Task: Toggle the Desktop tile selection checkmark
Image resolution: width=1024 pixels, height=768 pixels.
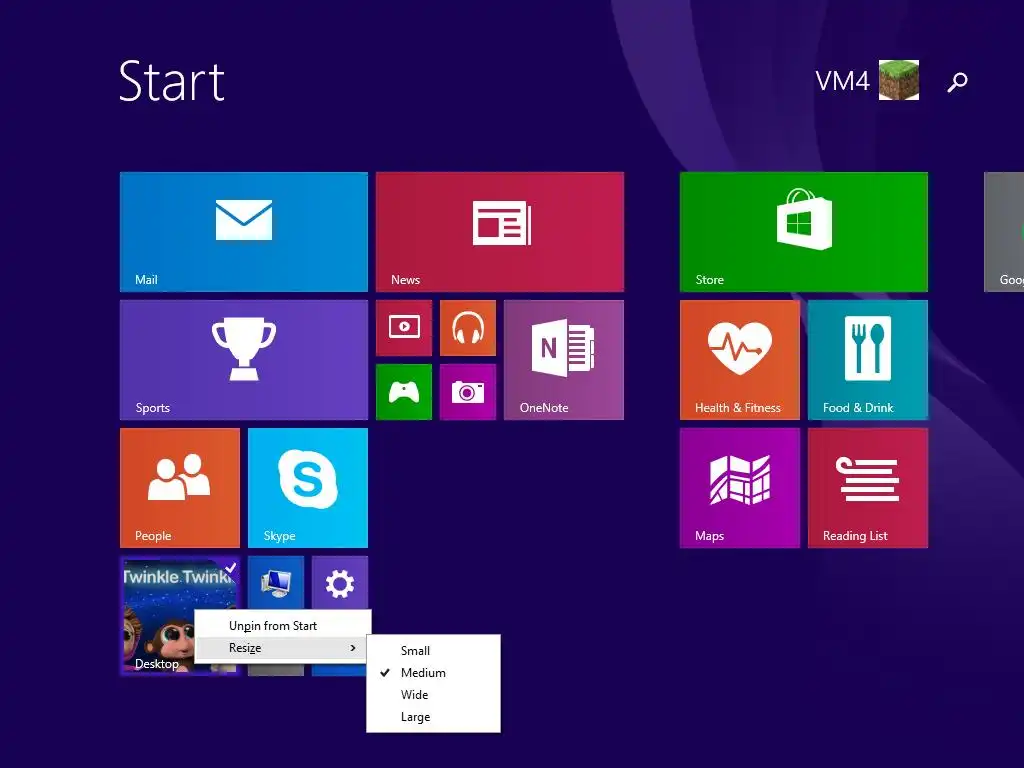Action: click(x=230, y=566)
